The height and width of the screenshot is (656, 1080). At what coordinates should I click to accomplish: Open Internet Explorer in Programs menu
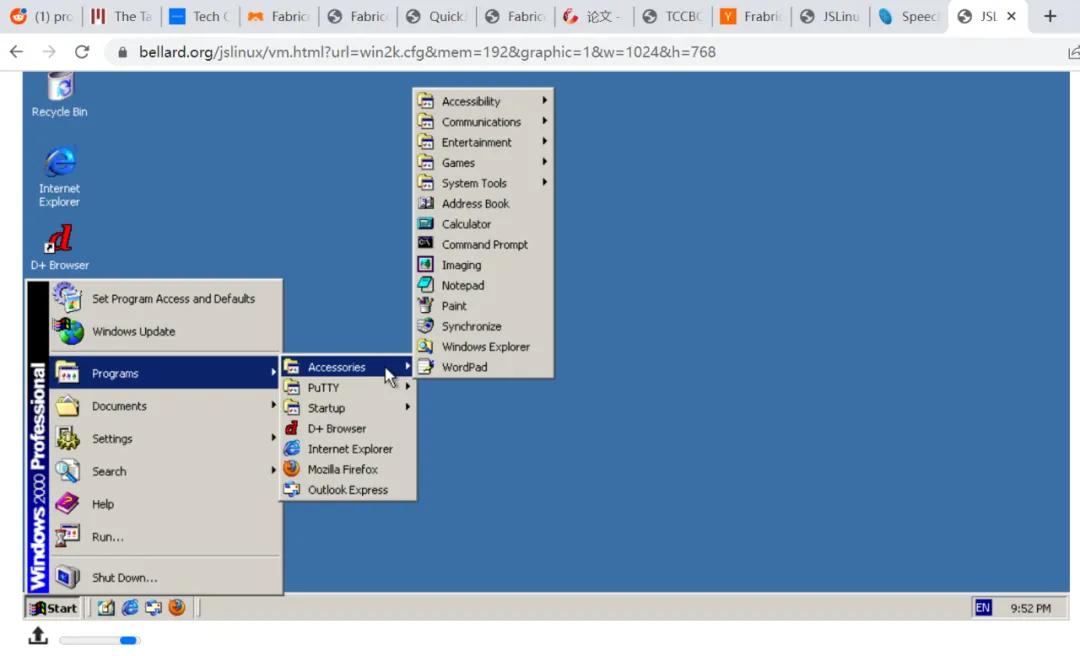348,449
